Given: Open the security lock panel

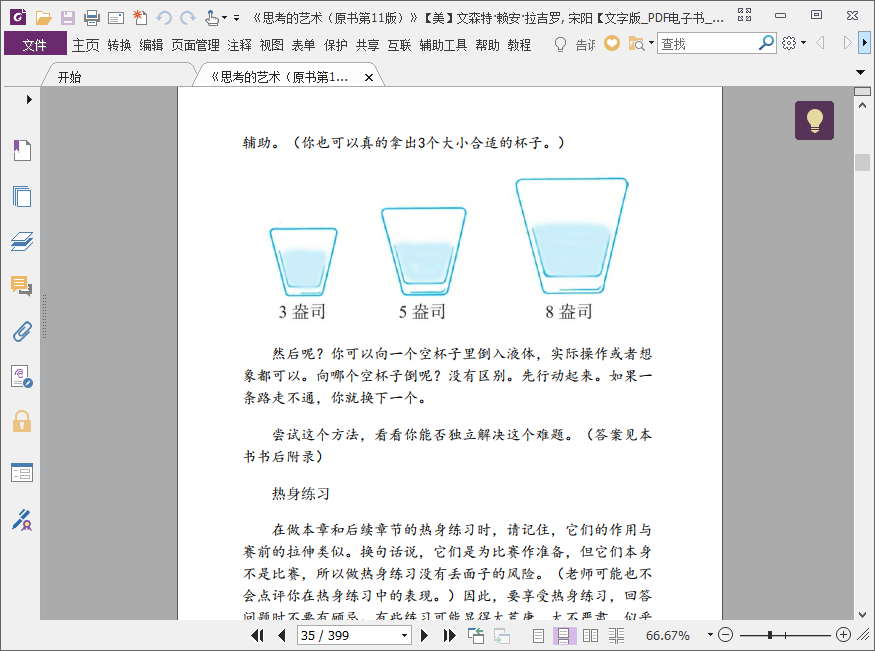Looking at the screenshot, I should (22, 421).
